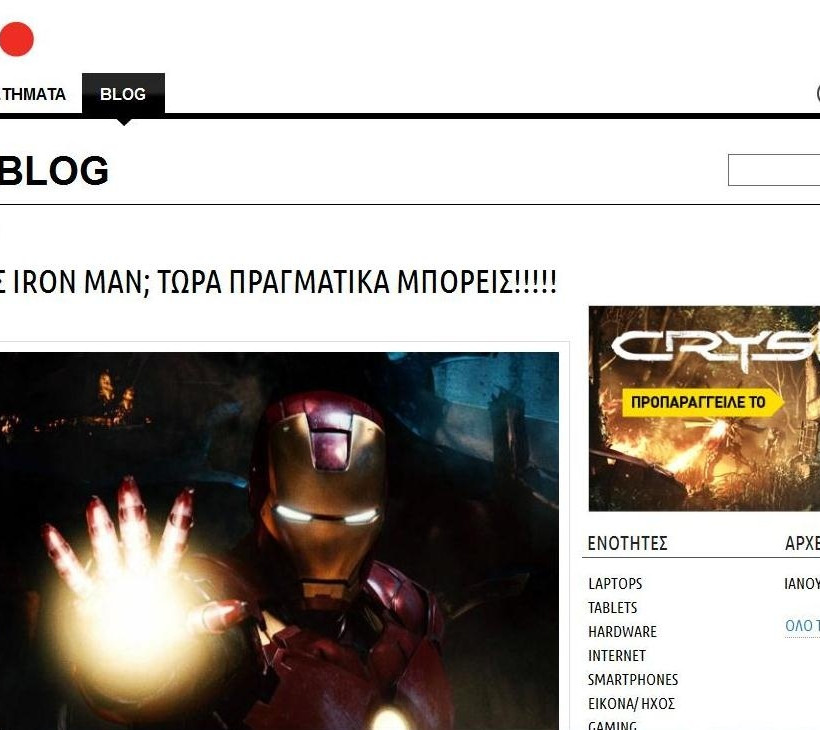Open the ΙΑΝΟΥ archive month link
Viewport: 820px width, 730px height.
point(802,584)
